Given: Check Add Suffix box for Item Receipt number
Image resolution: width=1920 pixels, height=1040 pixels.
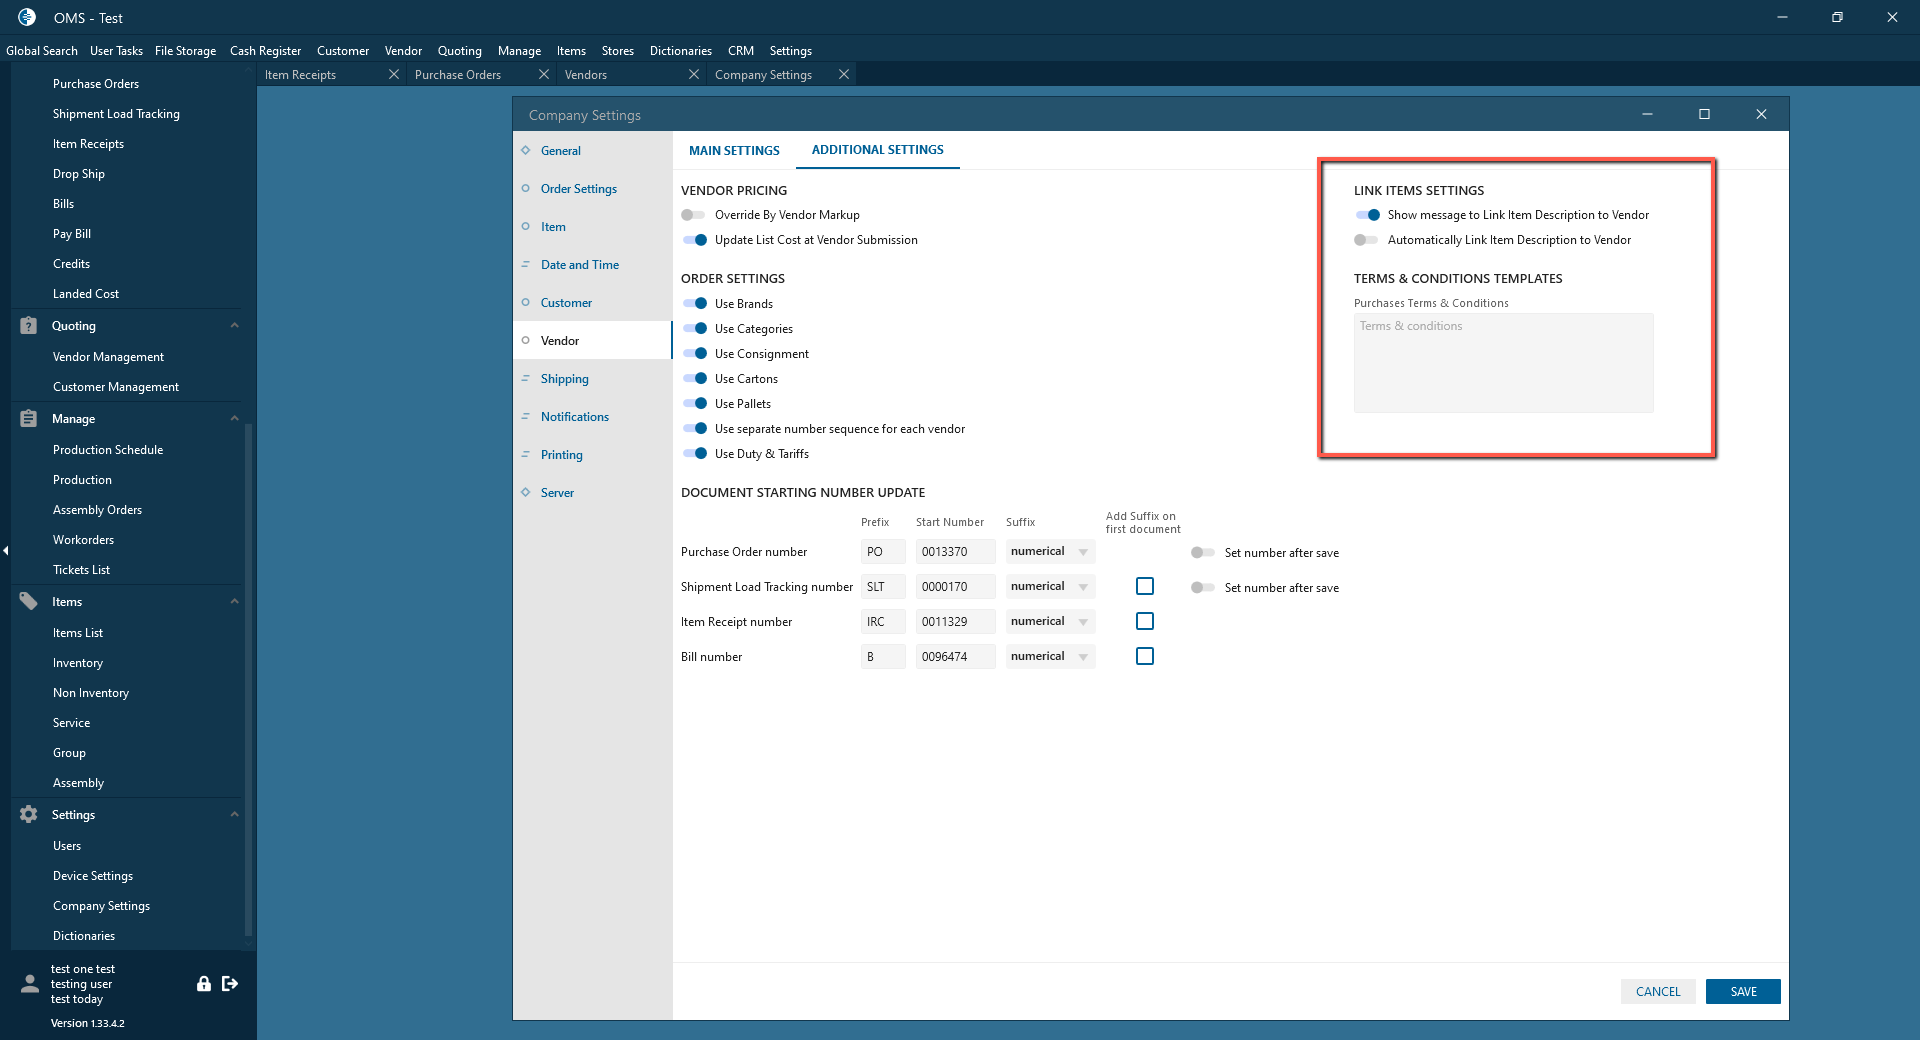Looking at the screenshot, I should tap(1145, 622).
